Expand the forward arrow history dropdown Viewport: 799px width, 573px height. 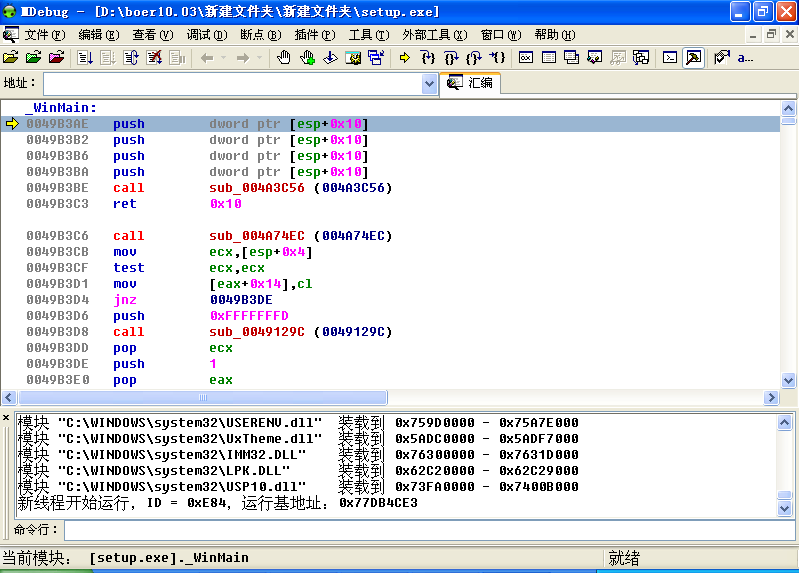tap(257, 58)
